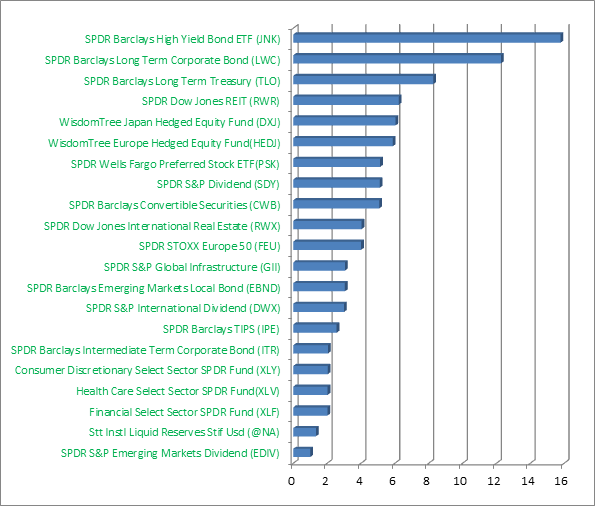The image size is (595, 506).
Task: Click the axis value 4
Action: point(359,481)
